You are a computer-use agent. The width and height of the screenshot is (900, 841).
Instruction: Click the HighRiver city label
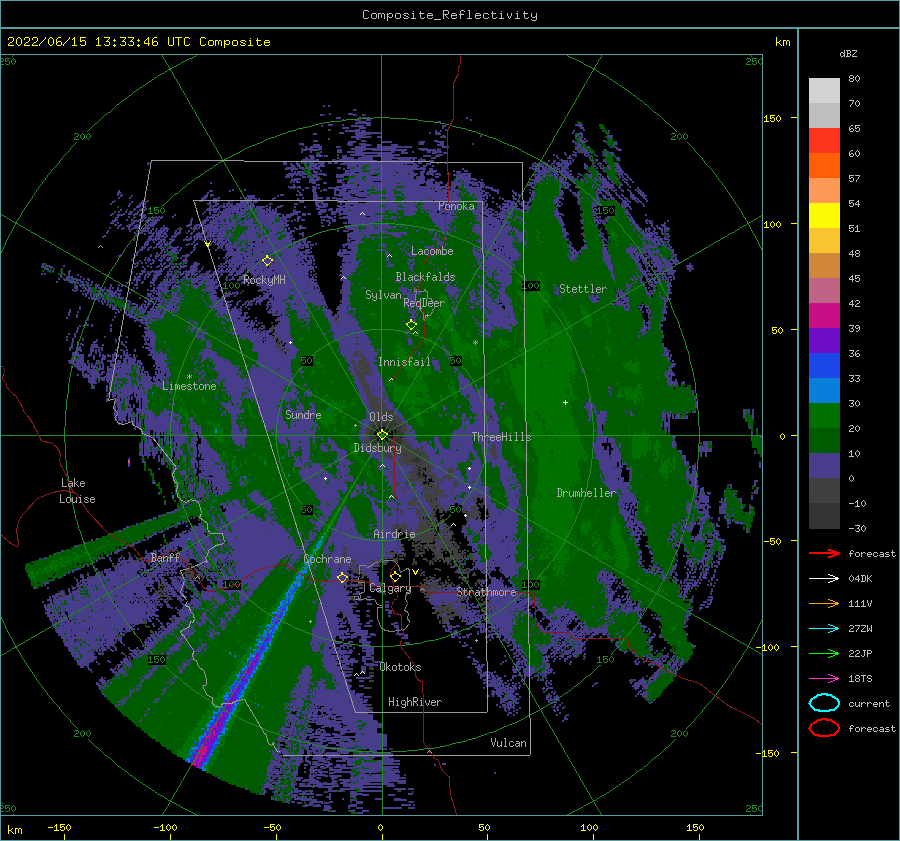click(x=415, y=702)
